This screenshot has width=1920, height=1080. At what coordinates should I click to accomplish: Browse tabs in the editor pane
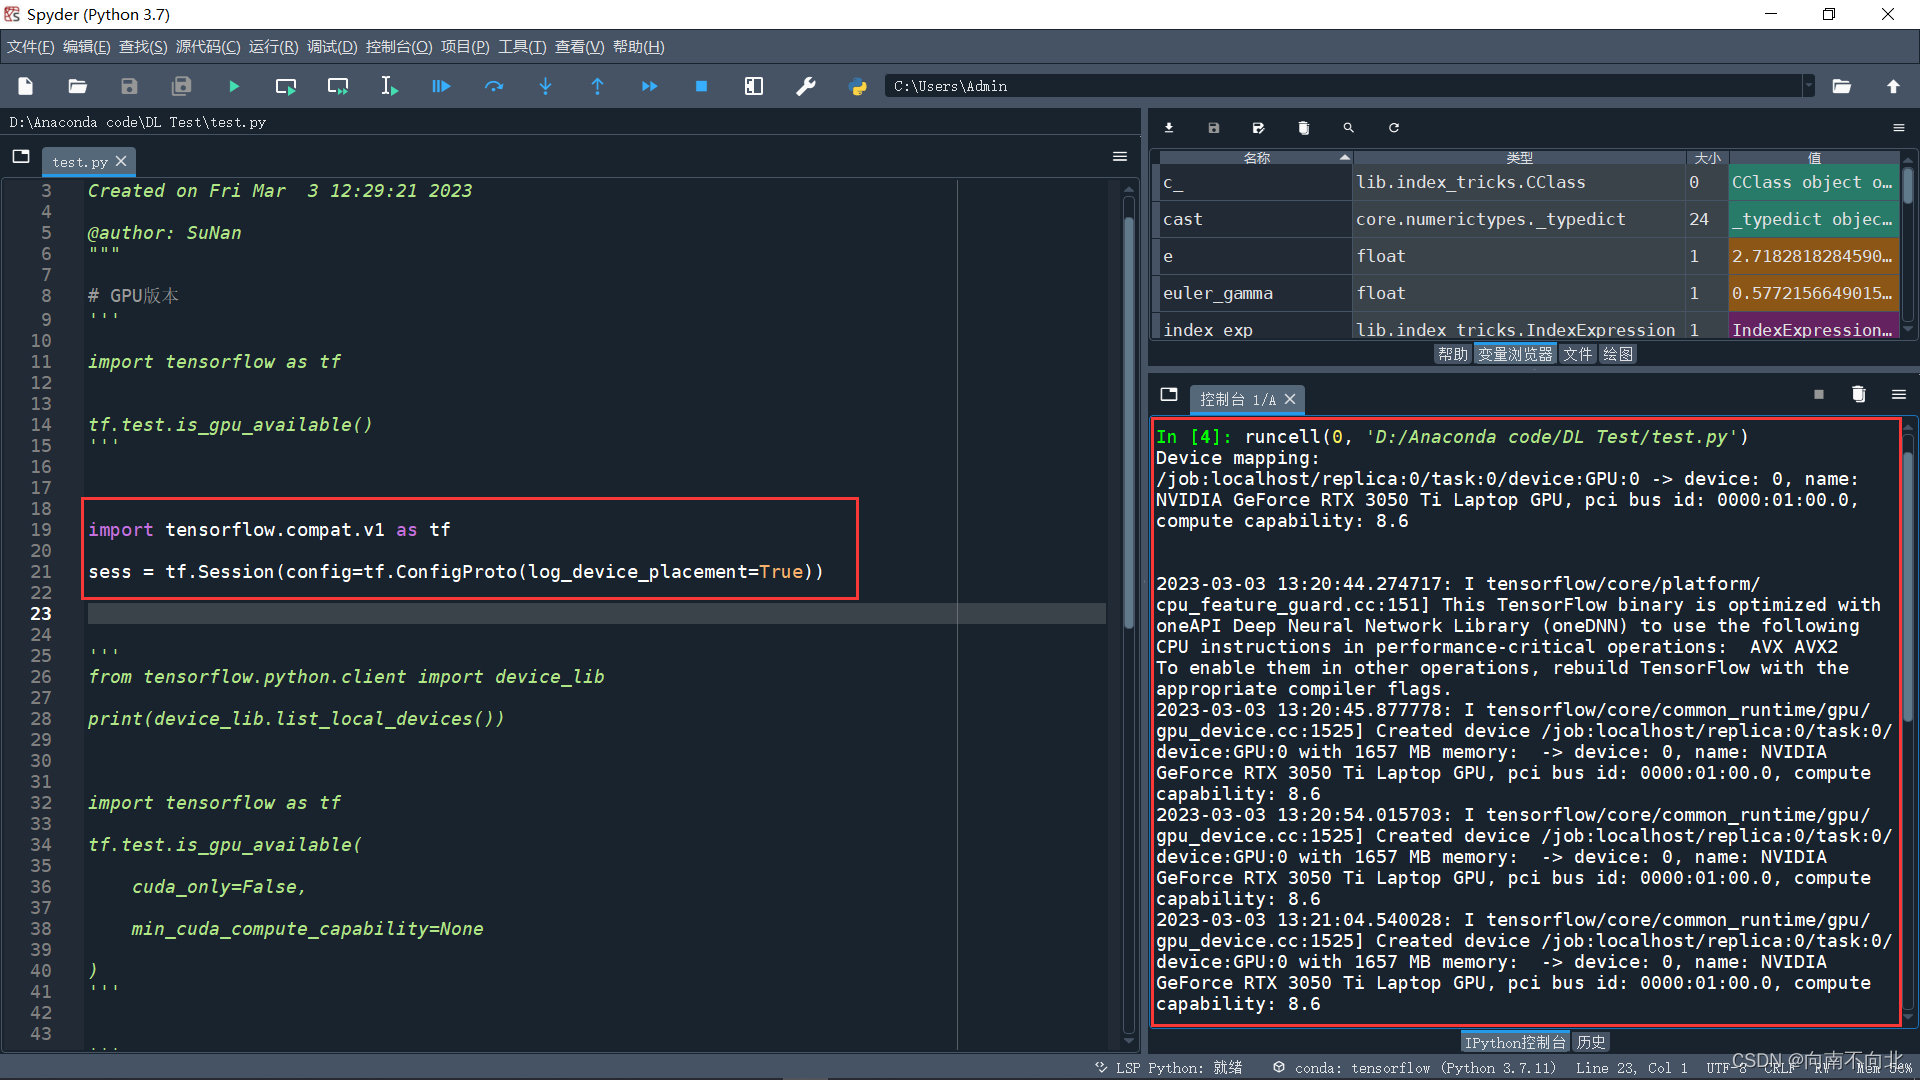point(21,157)
